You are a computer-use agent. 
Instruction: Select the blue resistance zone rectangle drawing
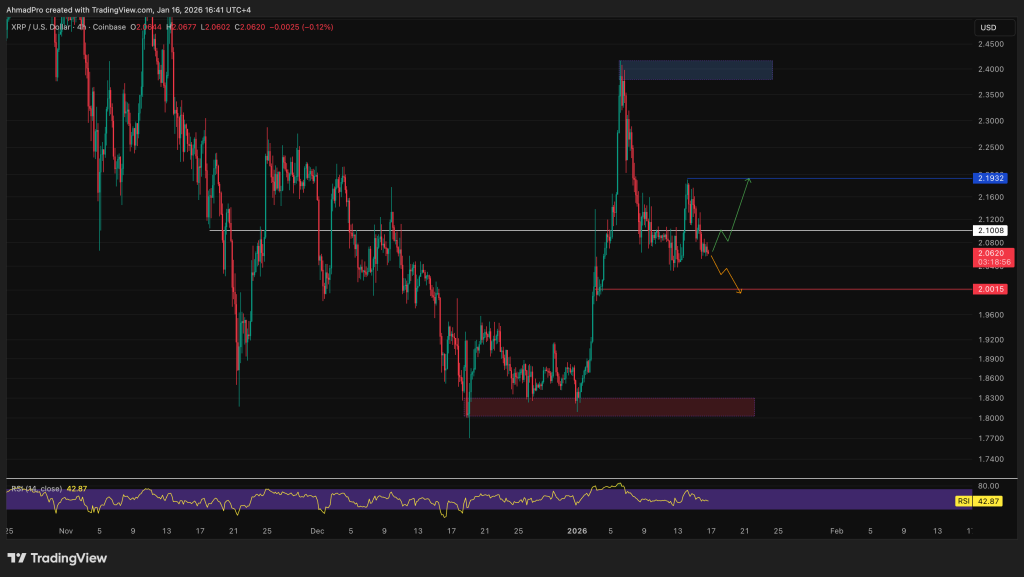click(696, 70)
